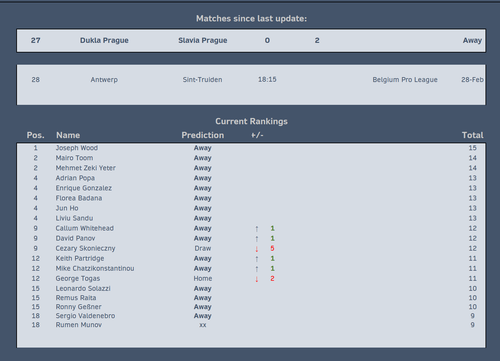Click the Belgium Pro League label
The width and height of the screenshot is (500, 361).
405,80
